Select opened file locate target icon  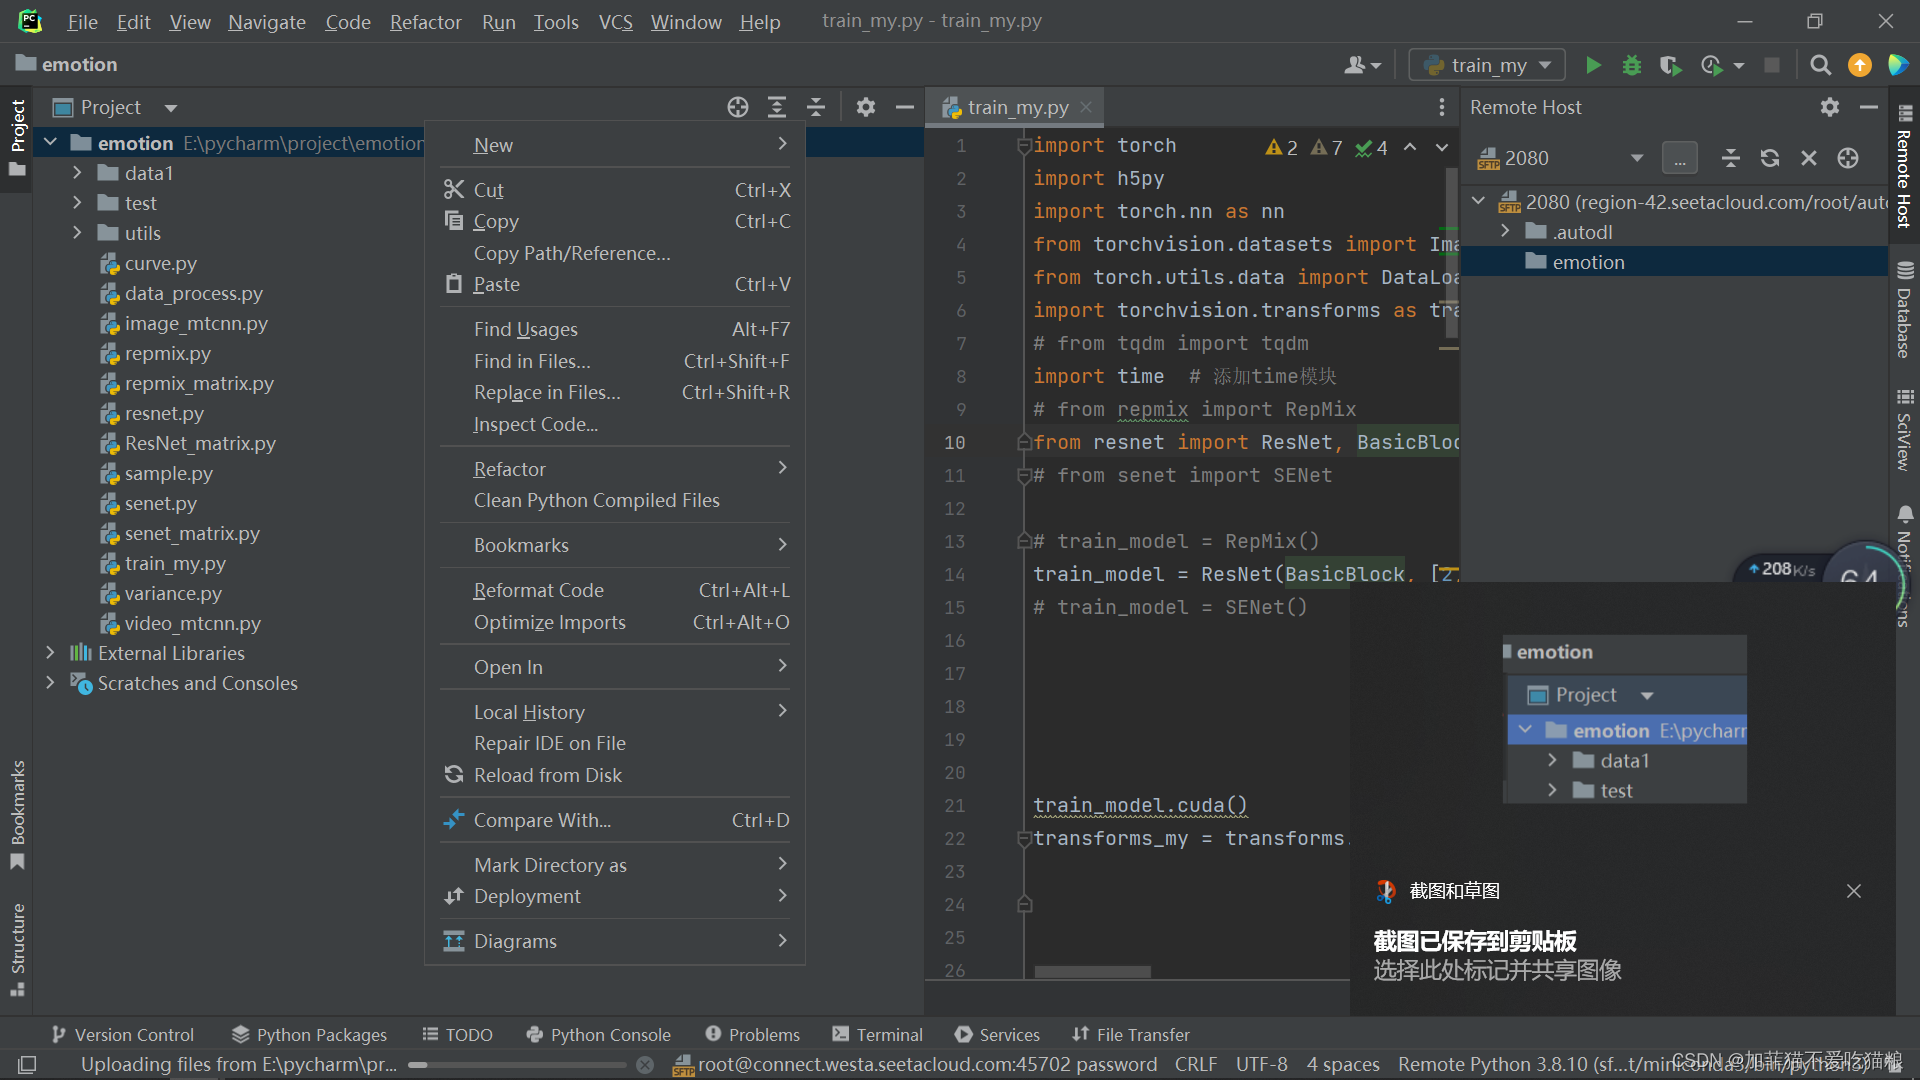[738, 107]
